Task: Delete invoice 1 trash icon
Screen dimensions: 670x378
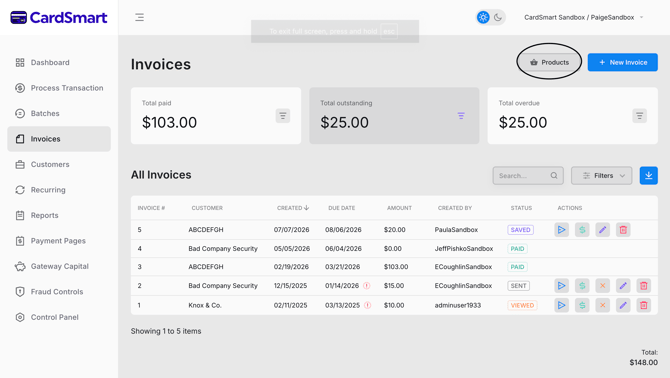Action: [644, 305]
